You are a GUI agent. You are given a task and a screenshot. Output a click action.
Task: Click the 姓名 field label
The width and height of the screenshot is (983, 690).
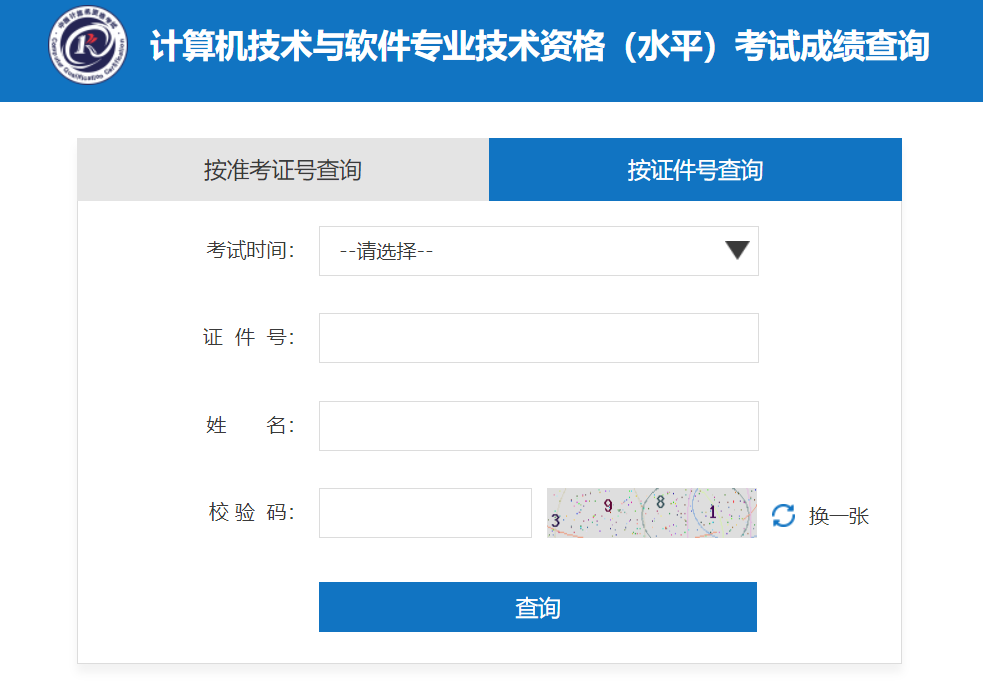[250, 425]
